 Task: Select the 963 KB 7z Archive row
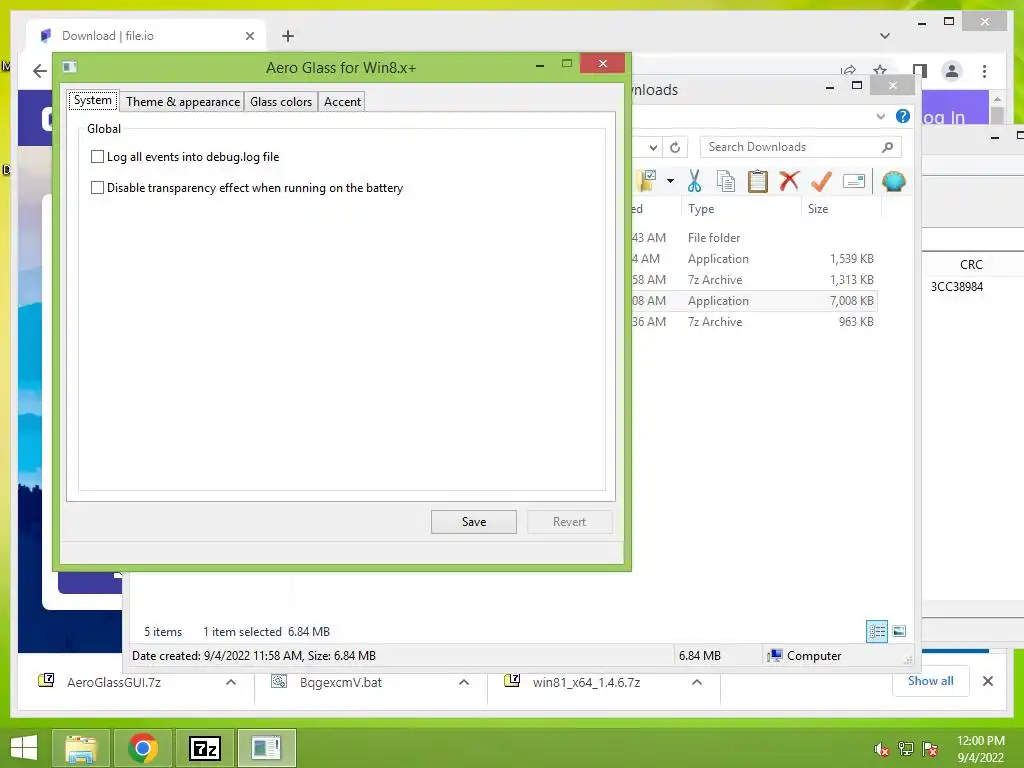[754, 321]
